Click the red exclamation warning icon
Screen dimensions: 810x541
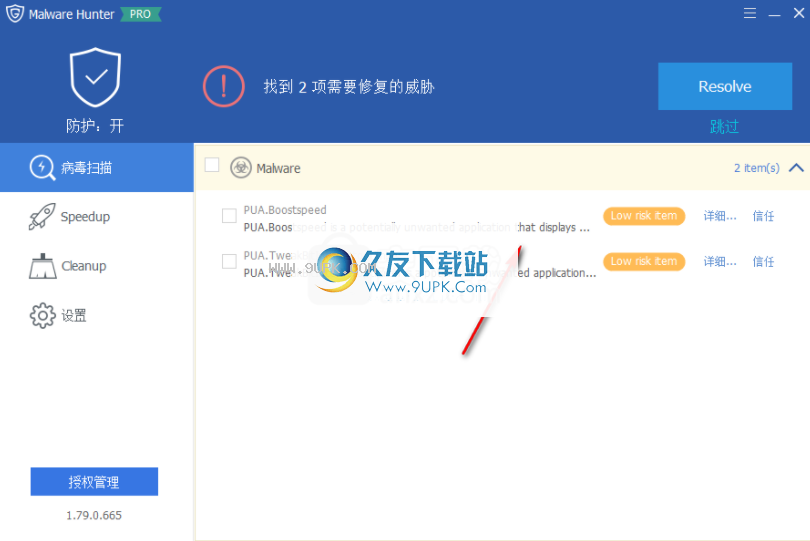[x=224, y=86]
